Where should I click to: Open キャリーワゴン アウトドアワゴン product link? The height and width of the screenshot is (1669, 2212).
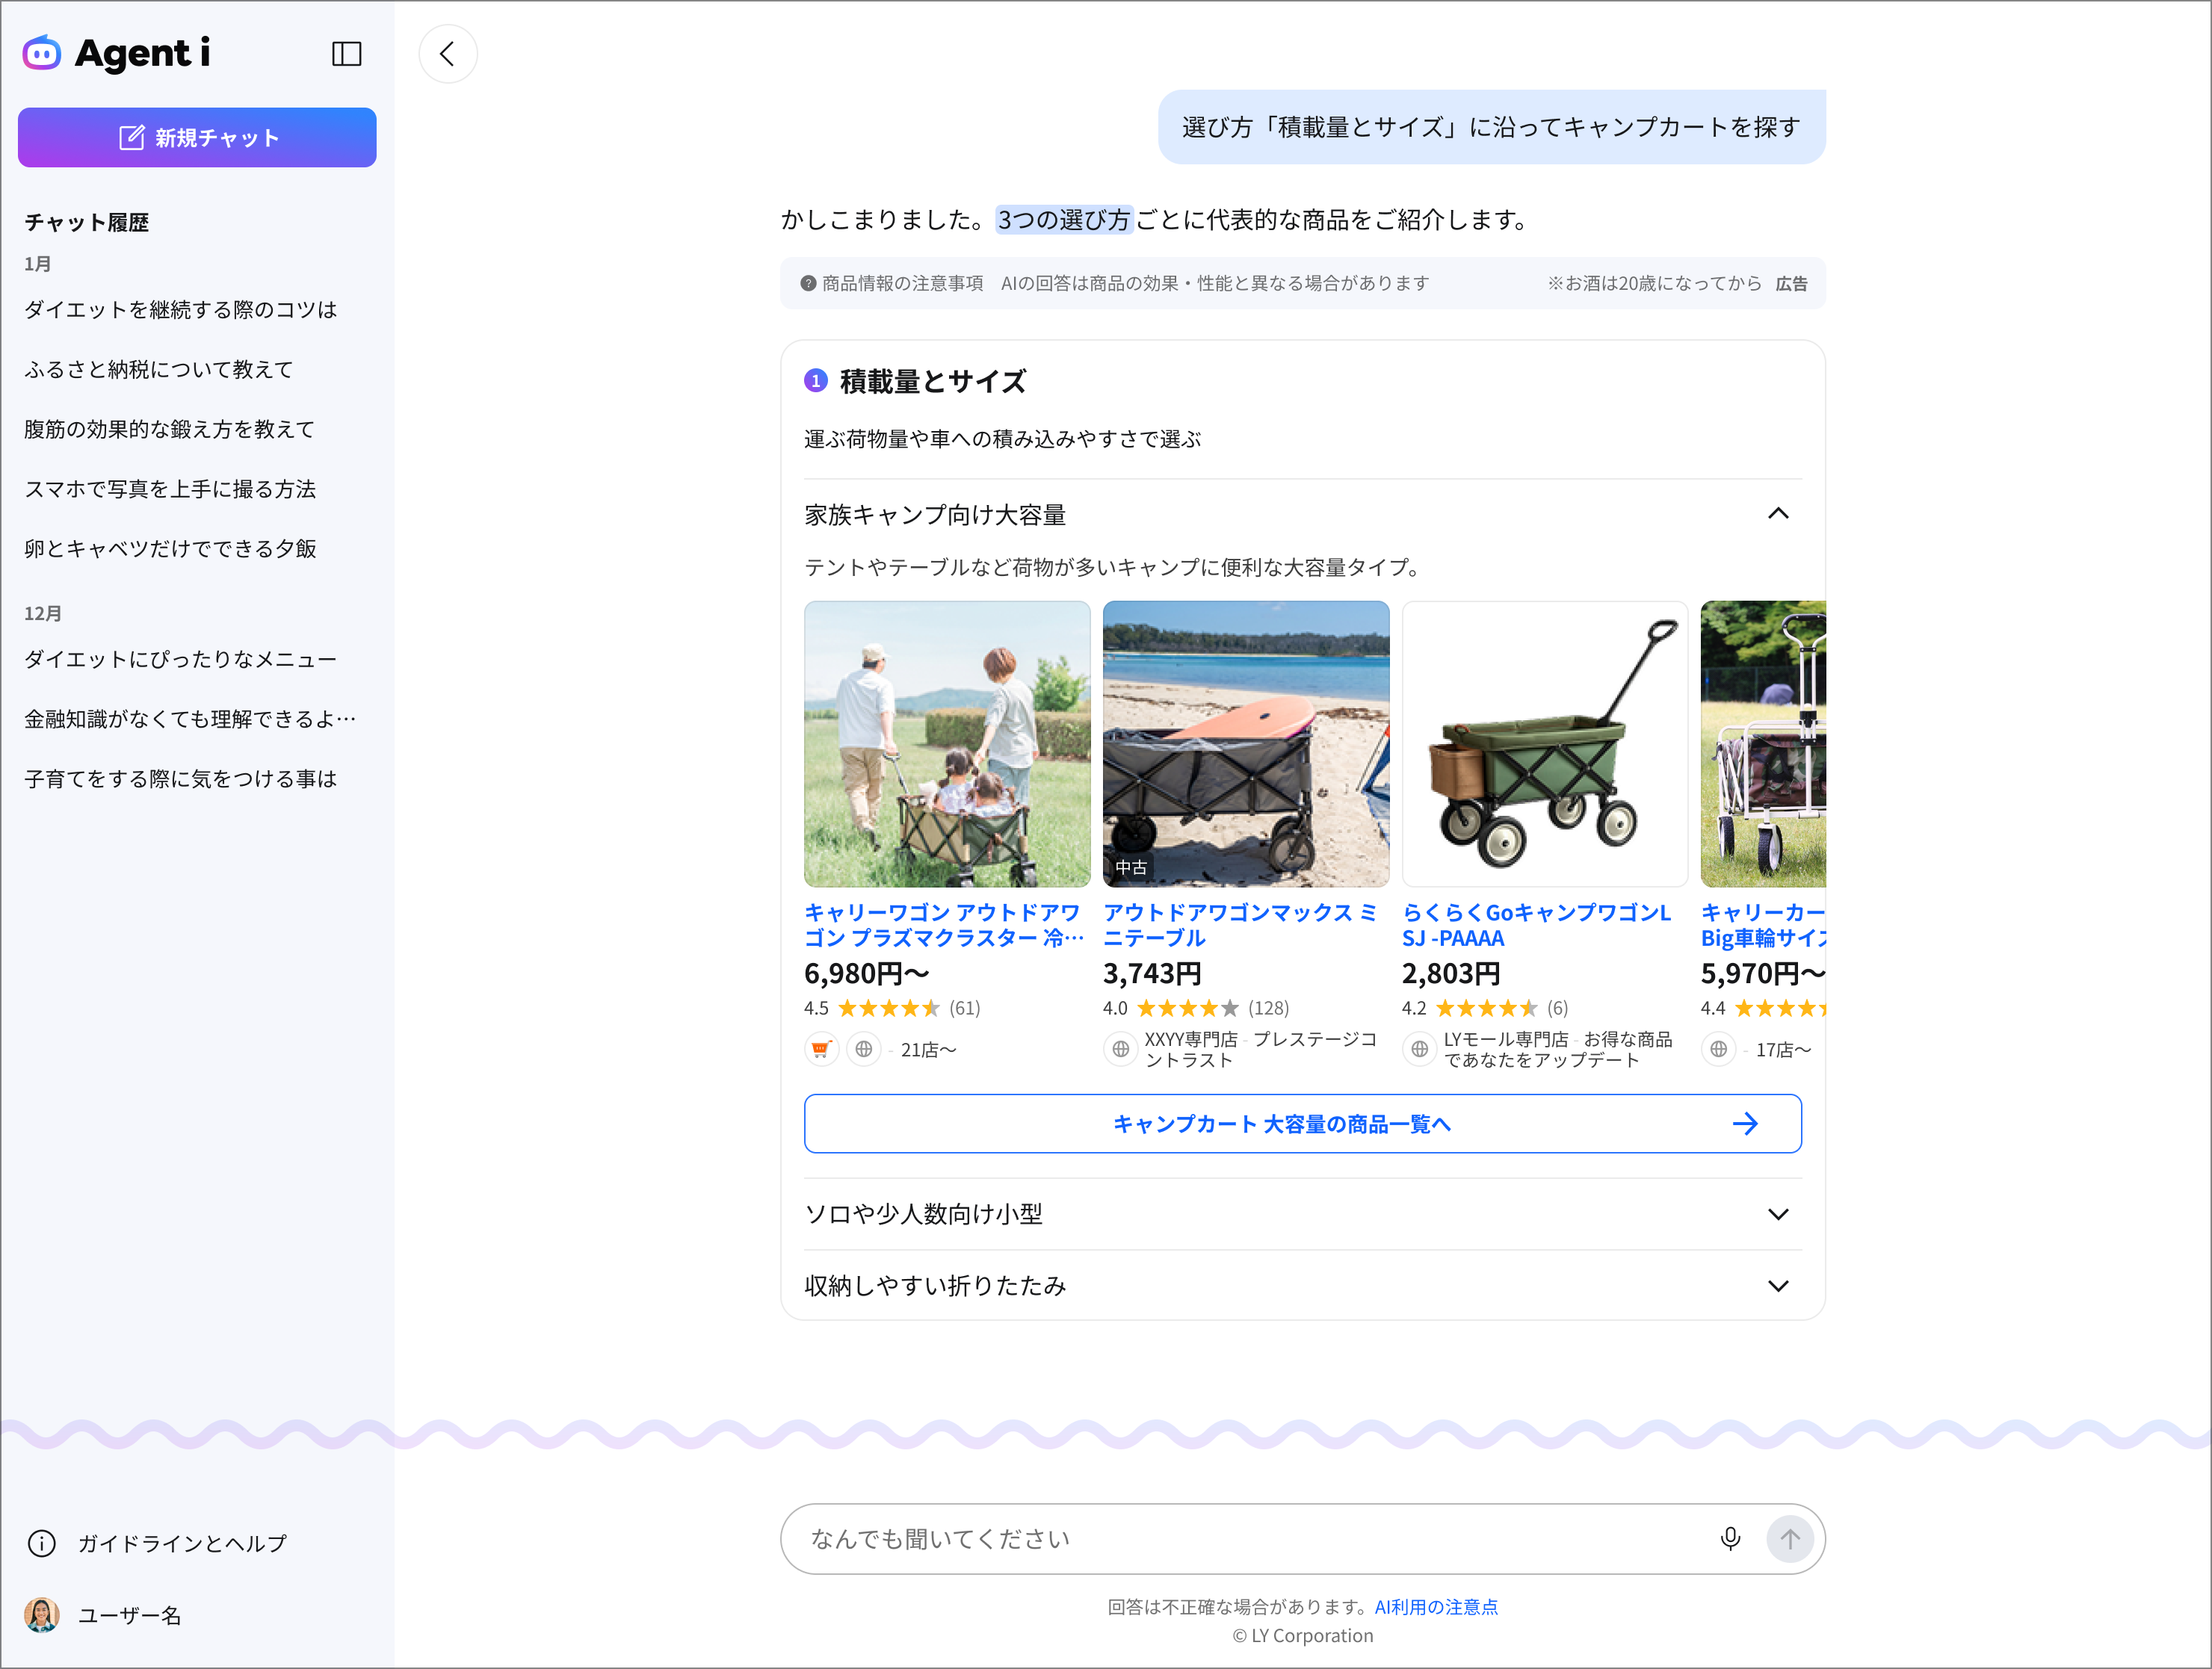944,925
